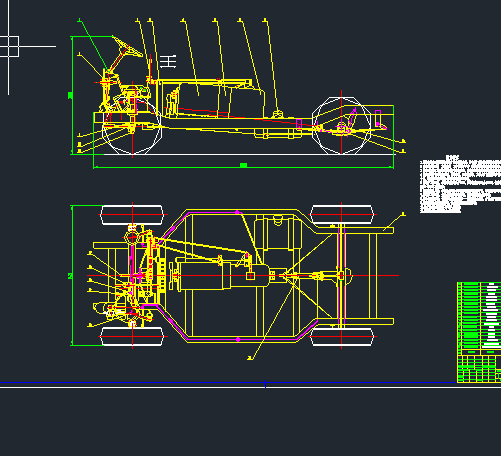This screenshot has height=456, width=501.
Task: Click the small red-crossed square on the centerline
Action: 250,276
